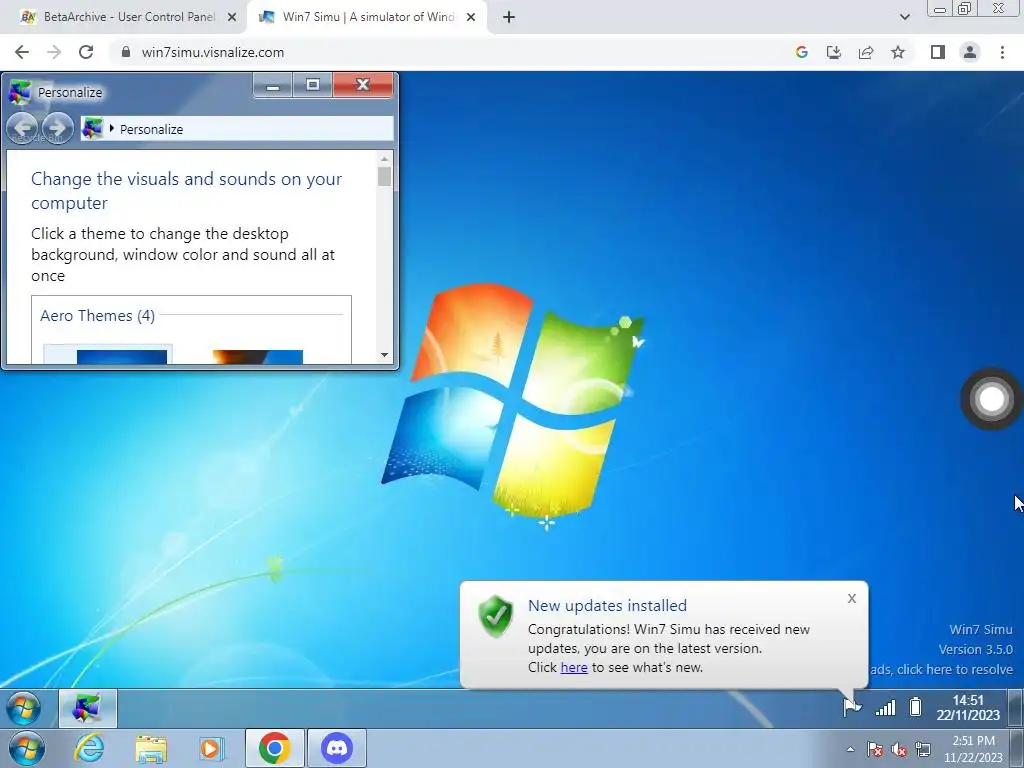Click the Personalize taskbar button in the simulator
Image resolution: width=1024 pixels, height=768 pixels.
[88, 708]
